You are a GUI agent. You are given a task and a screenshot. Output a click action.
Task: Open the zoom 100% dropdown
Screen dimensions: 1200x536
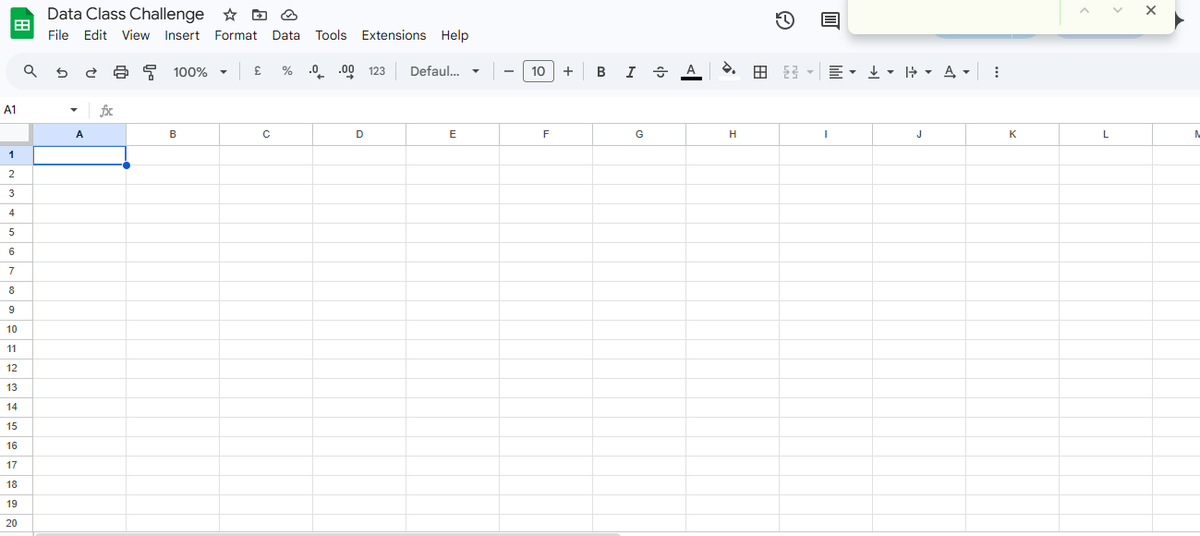[x=200, y=72]
